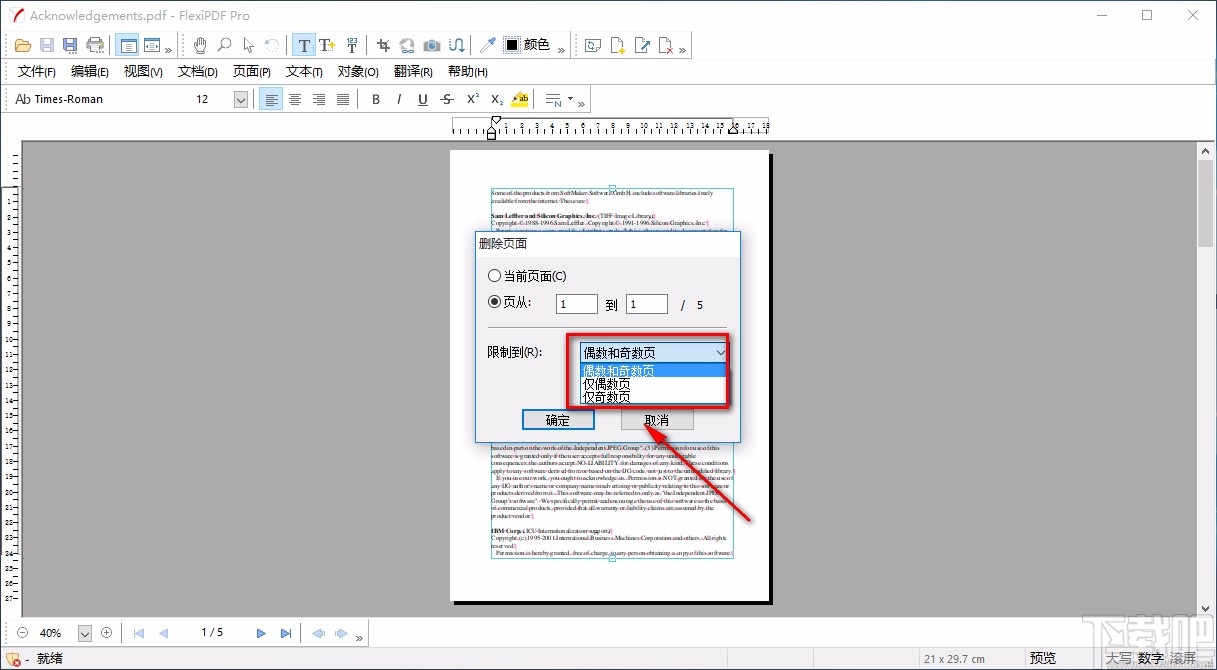
Task: Click the 取消 button
Action: click(x=657, y=419)
